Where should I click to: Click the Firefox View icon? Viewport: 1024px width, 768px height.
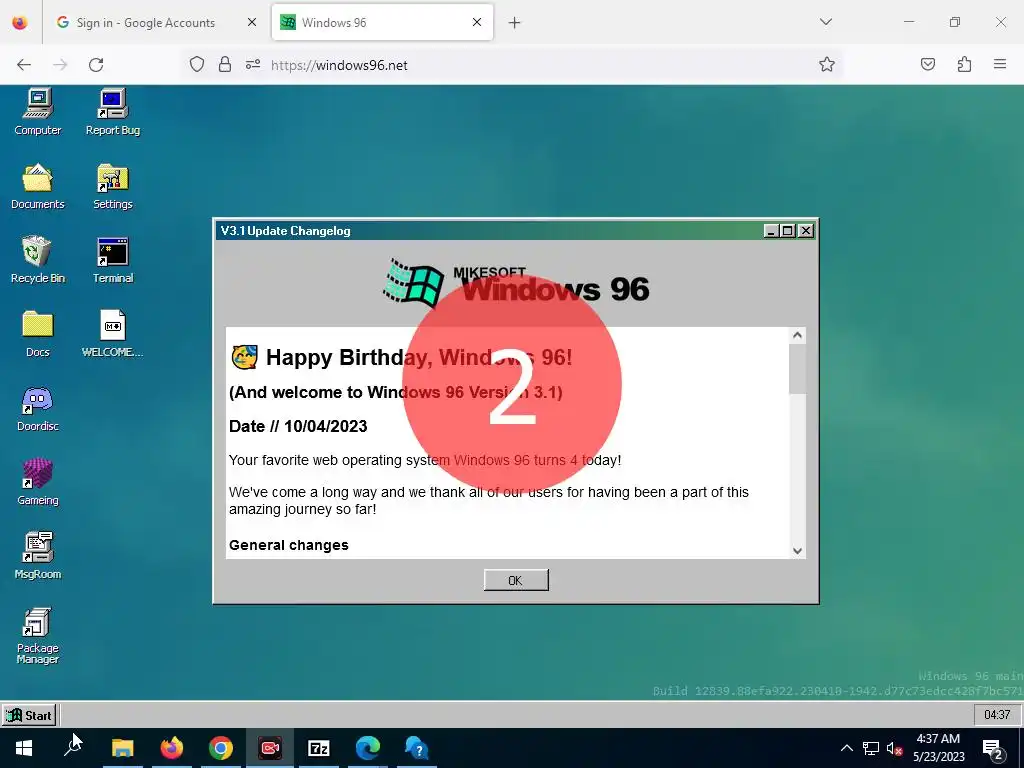[20, 22]
